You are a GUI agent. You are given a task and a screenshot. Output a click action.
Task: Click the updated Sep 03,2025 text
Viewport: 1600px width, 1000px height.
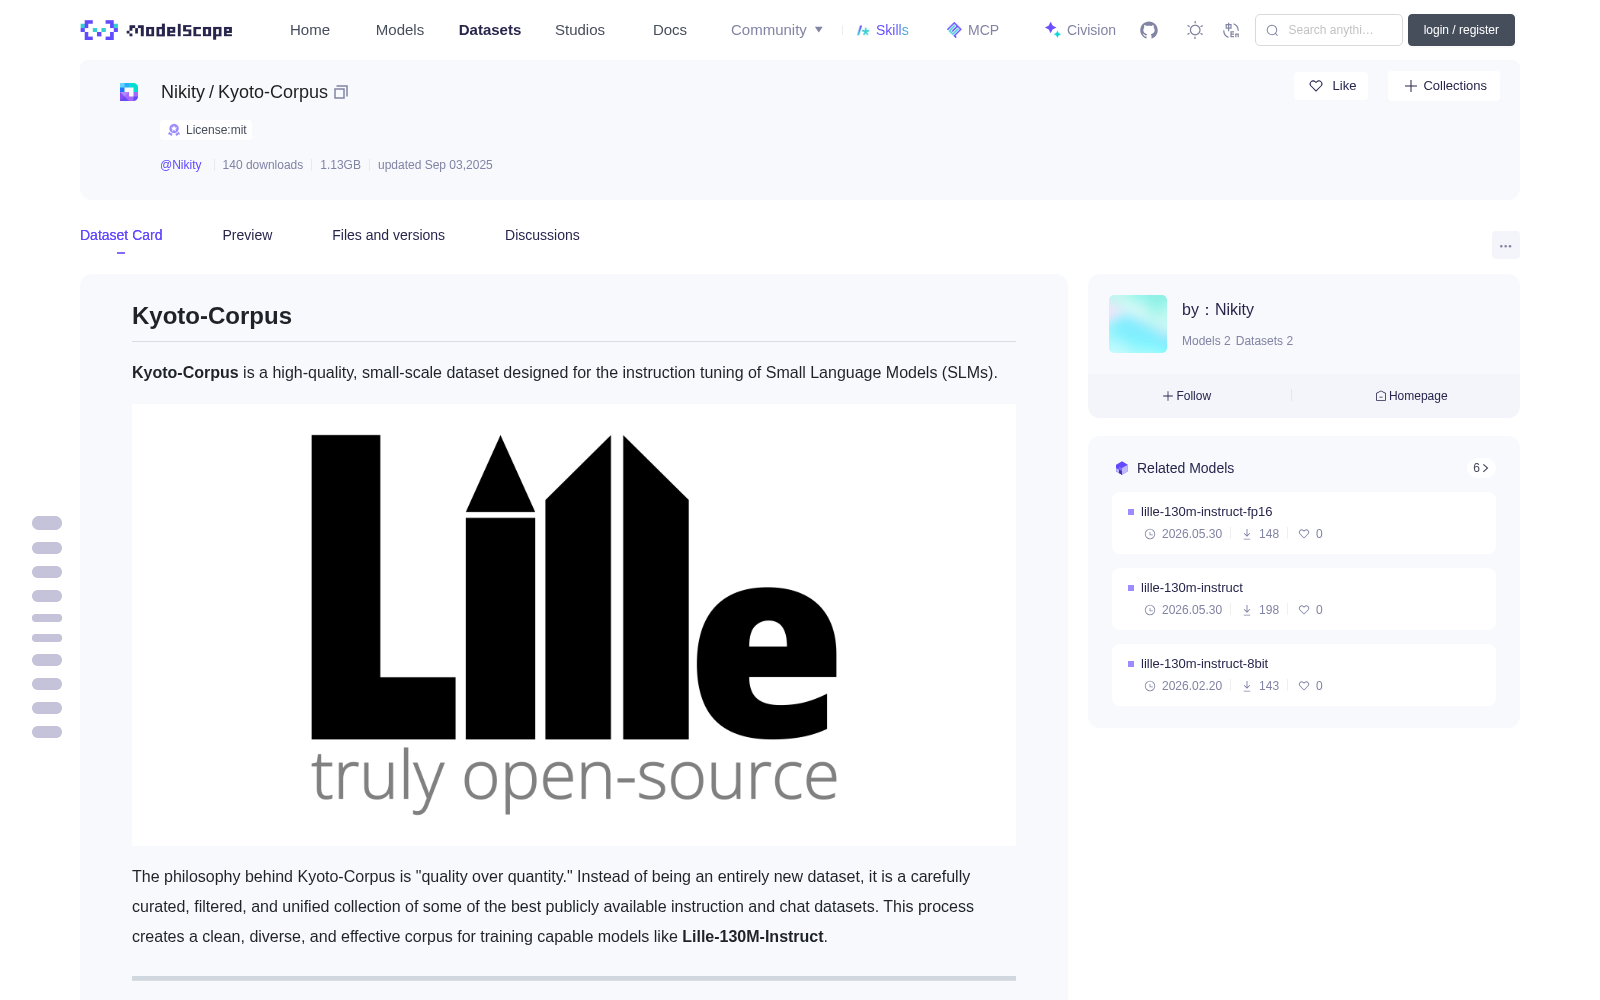[x=435, y=165]
